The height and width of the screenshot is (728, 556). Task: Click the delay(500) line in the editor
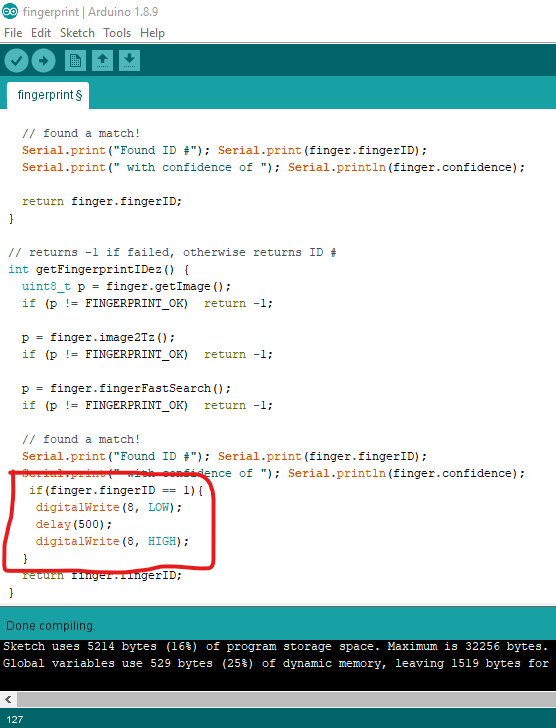click(74, 524)
